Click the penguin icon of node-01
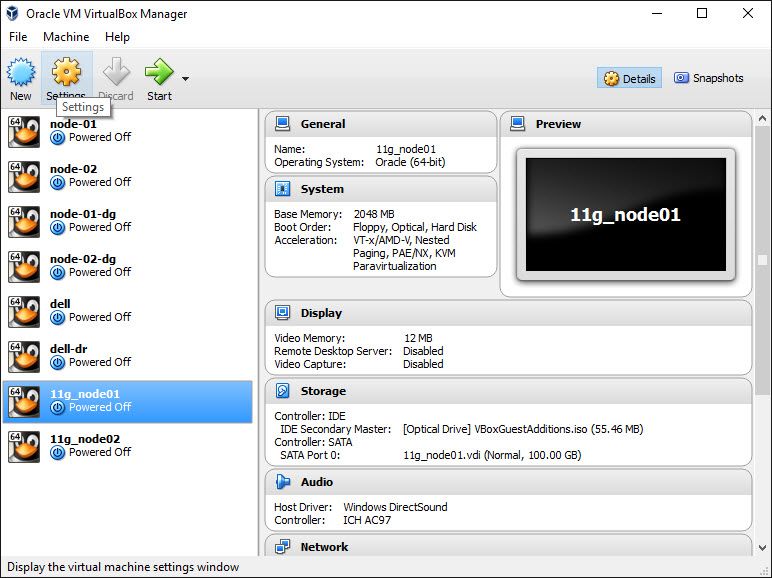Image resolution: width=772 pixels, height=578 pixels. click(x=24, y=132)
